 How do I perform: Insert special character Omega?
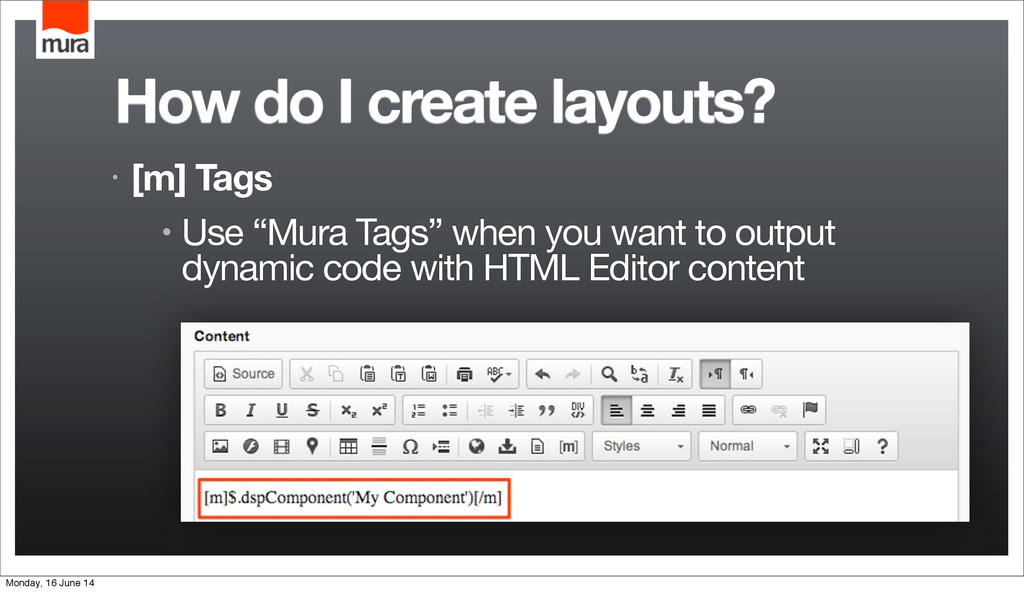pos(410,446)
